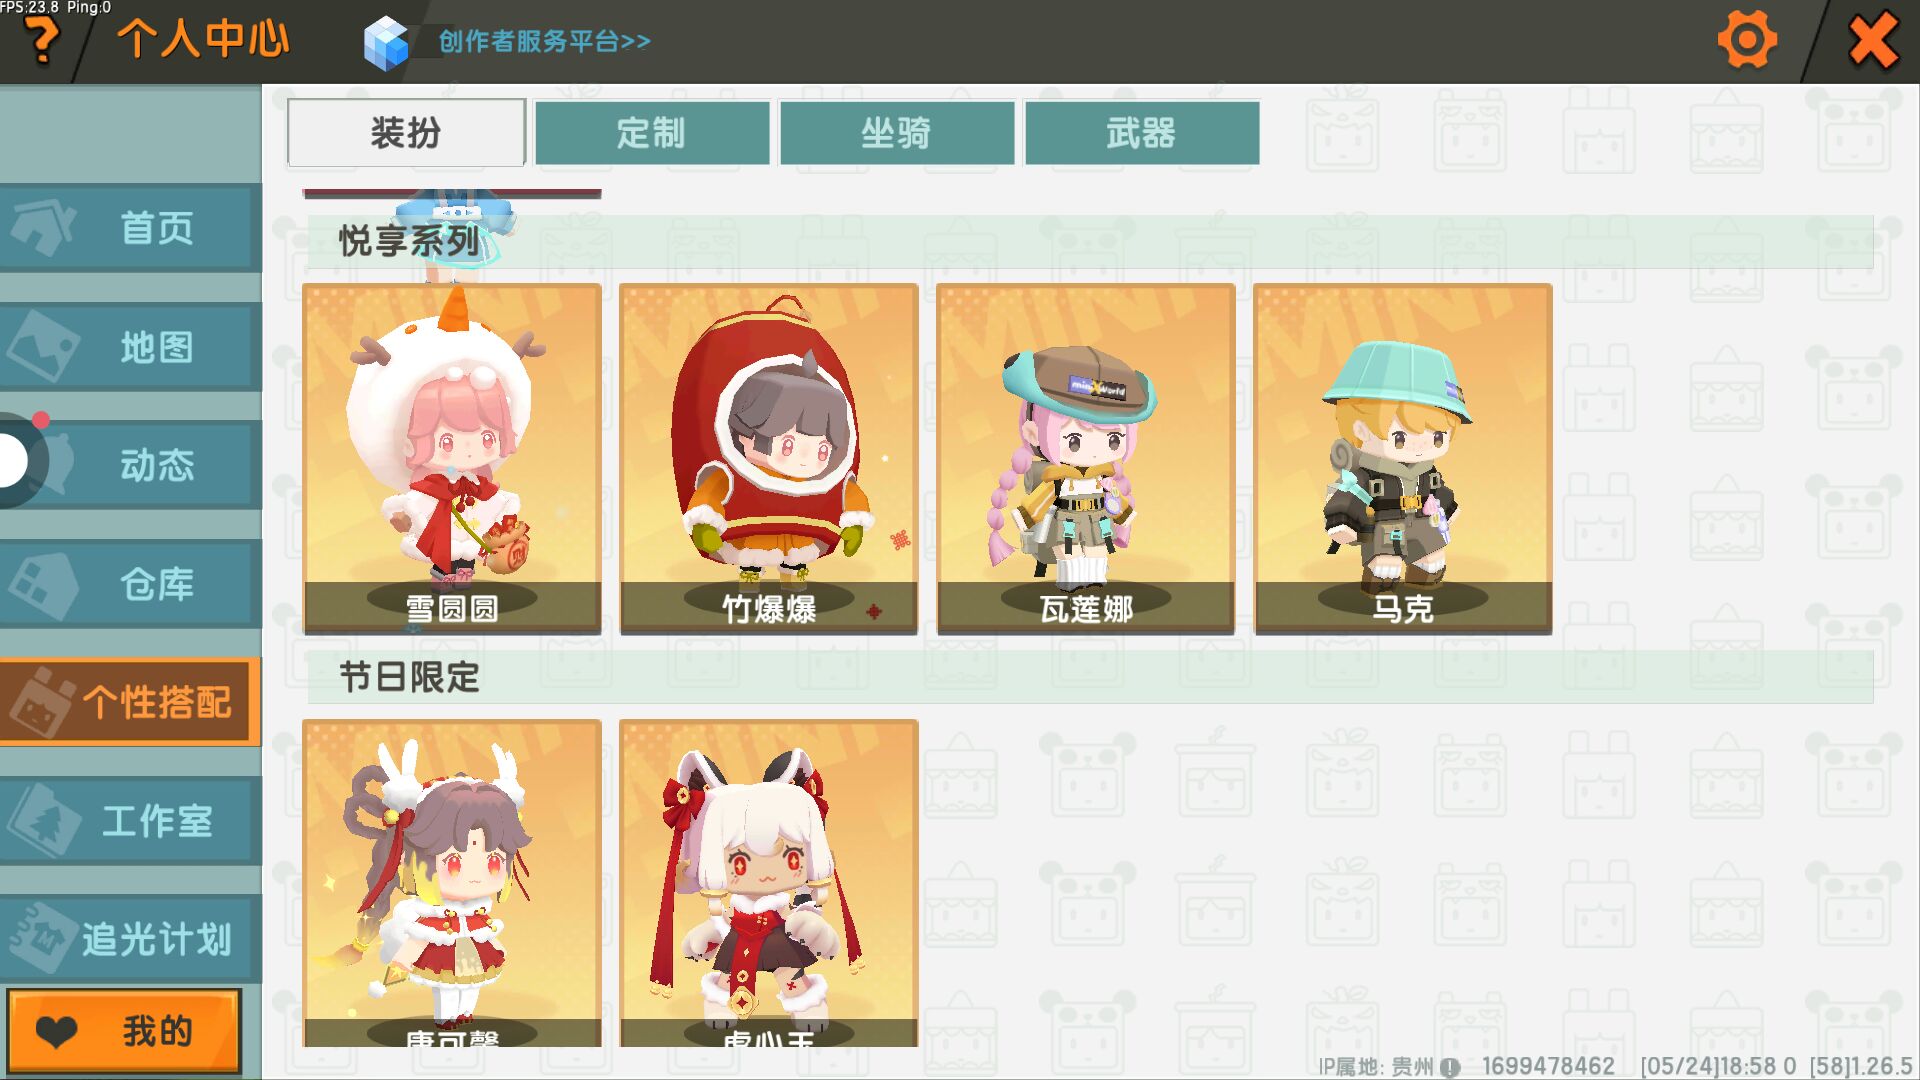This screenshot has height=1080, width=1920.
Task: Open 仓库 warehouse menu item
Action: 131,584
